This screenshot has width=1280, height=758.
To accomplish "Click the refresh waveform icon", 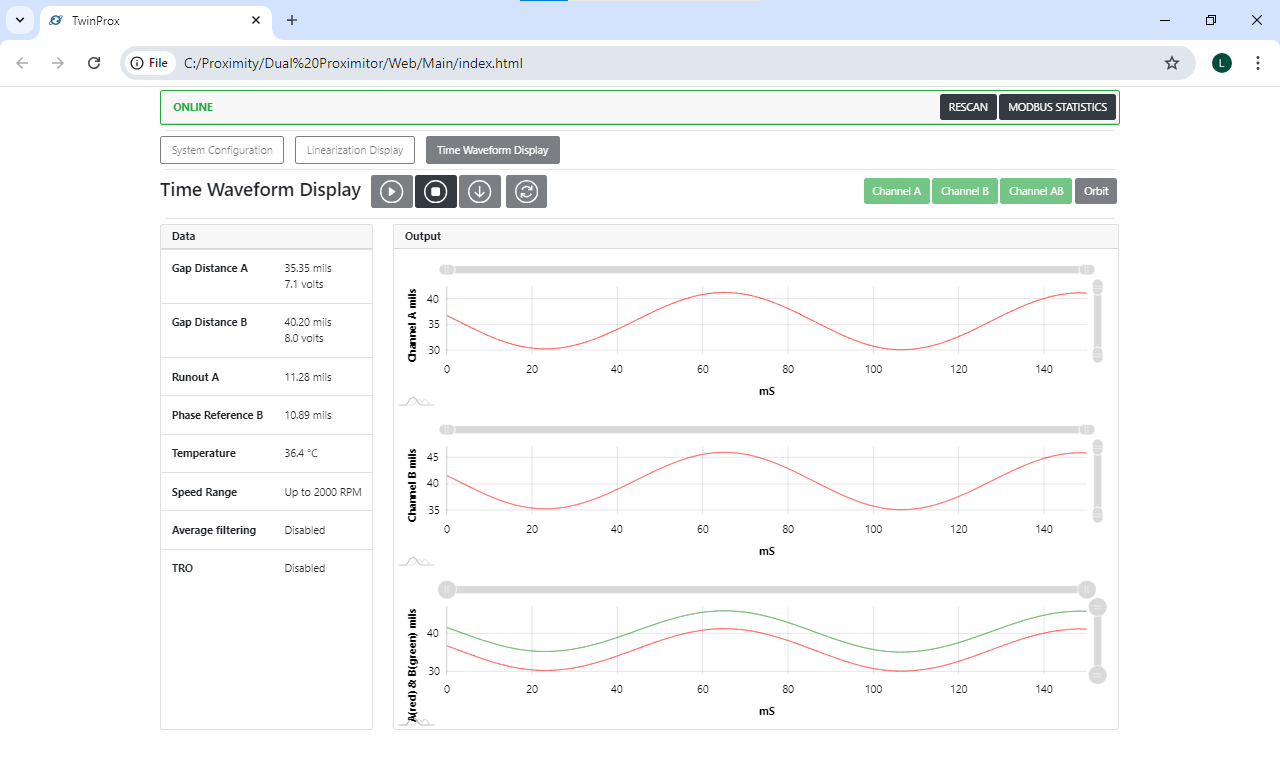I will 526,191.
